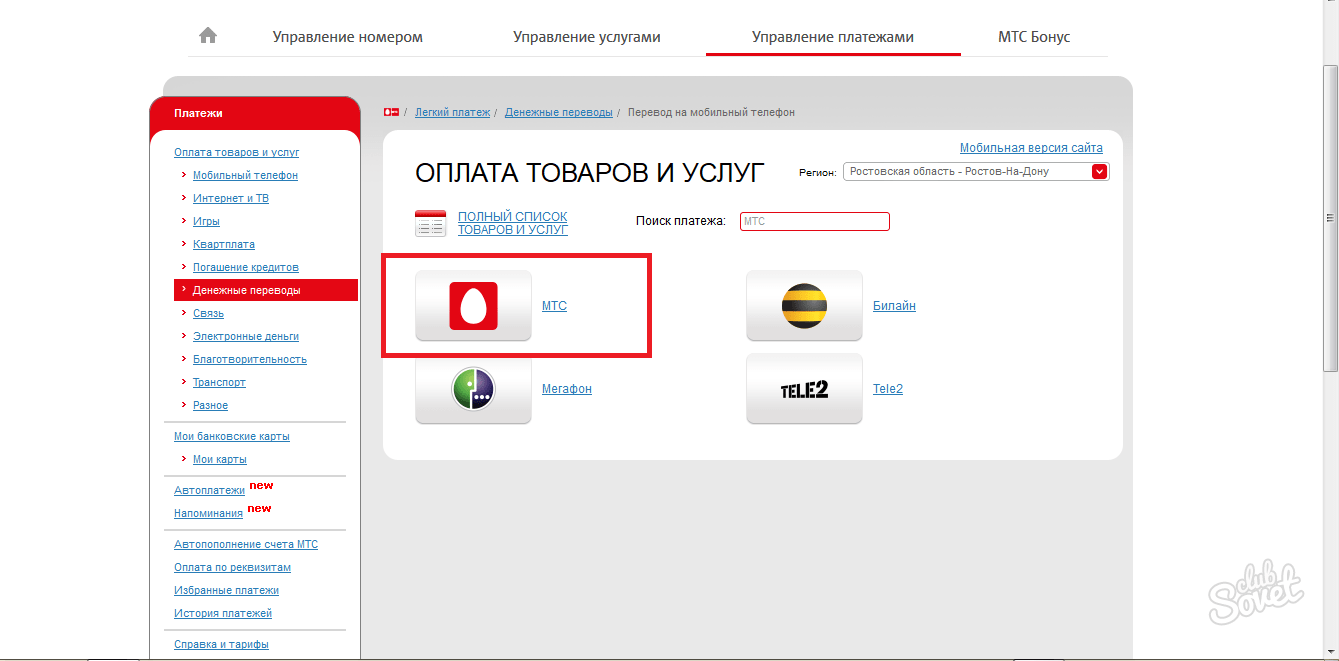The height and width of the screenshot is (661, 1339).
Task: Open the Управление услугами tab
Action: coord(586,37)
